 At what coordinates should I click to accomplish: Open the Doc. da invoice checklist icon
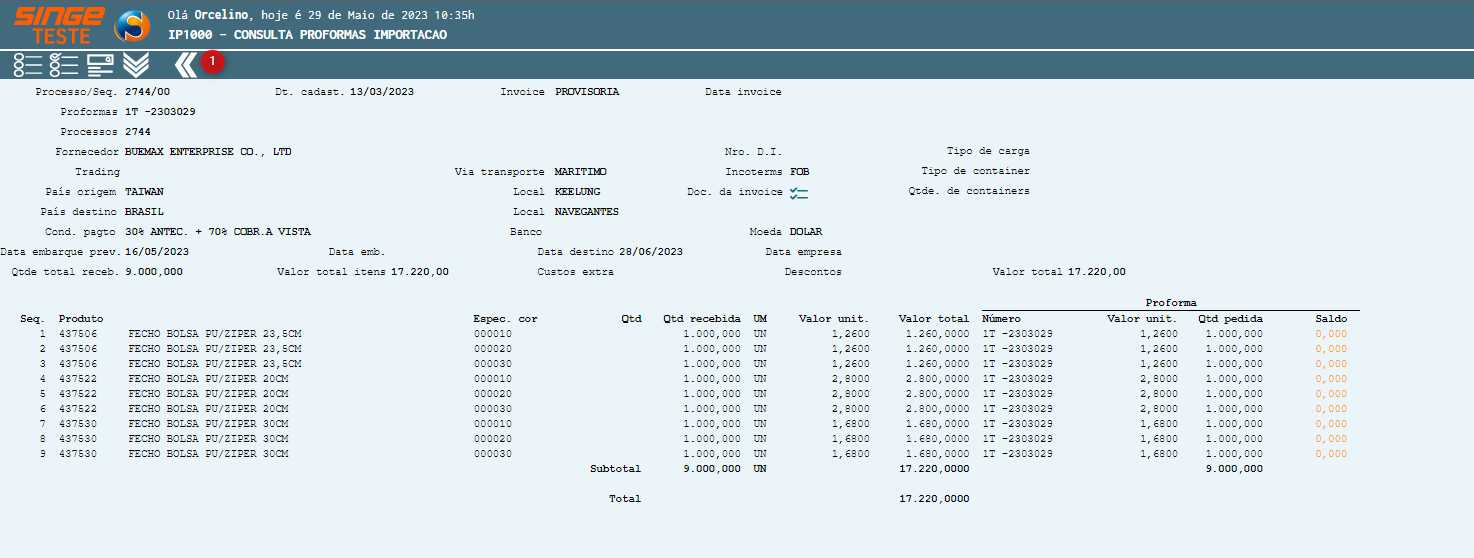click(x=798, y=193)
